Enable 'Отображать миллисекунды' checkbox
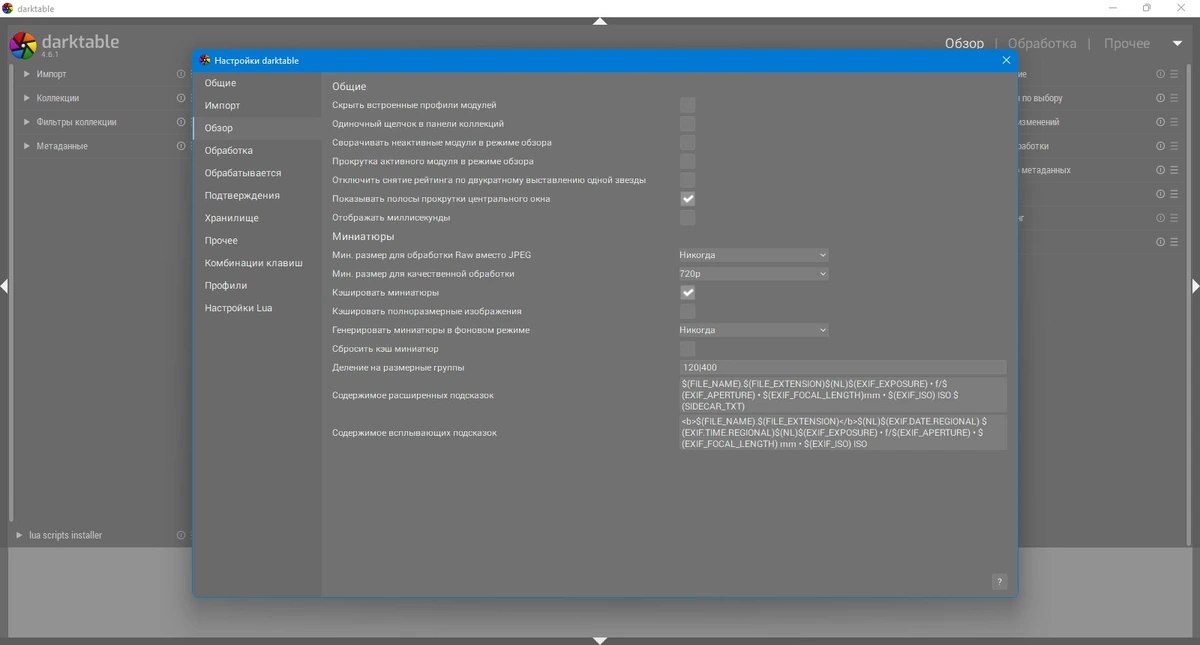1200x645 pixels. pos(687,218)
